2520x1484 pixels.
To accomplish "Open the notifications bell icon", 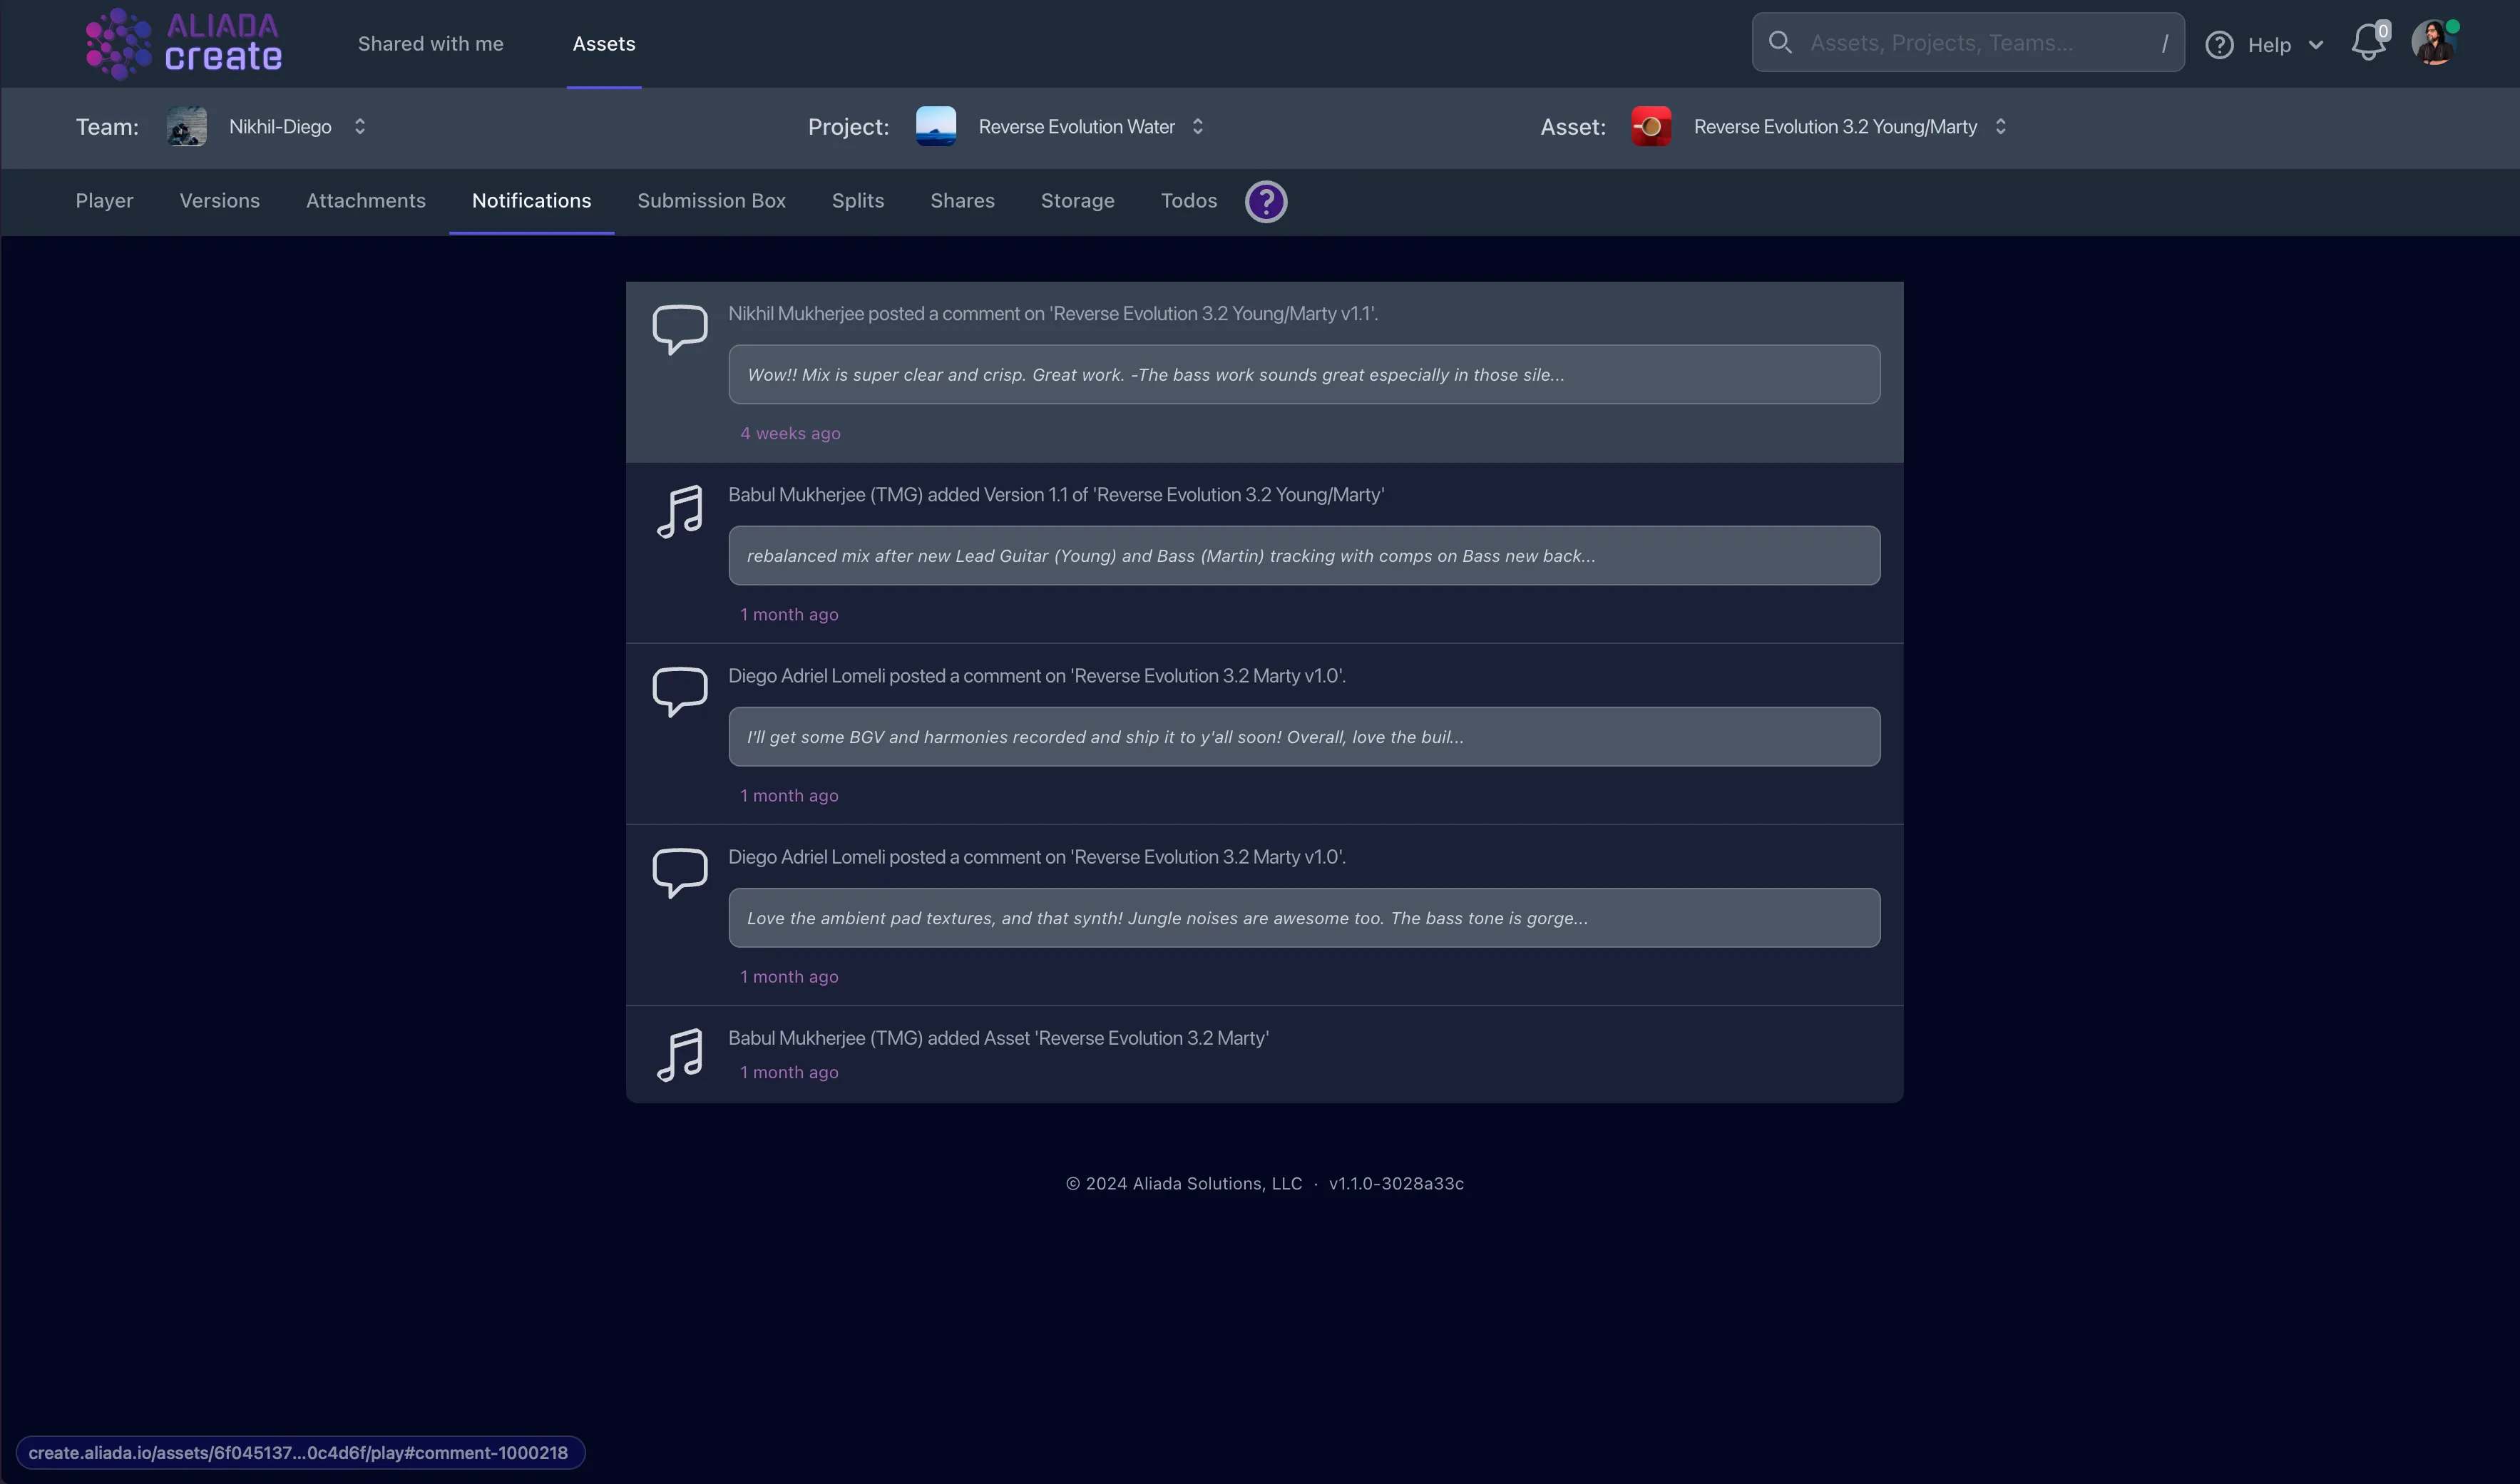I will click(x=2367, y=43).
